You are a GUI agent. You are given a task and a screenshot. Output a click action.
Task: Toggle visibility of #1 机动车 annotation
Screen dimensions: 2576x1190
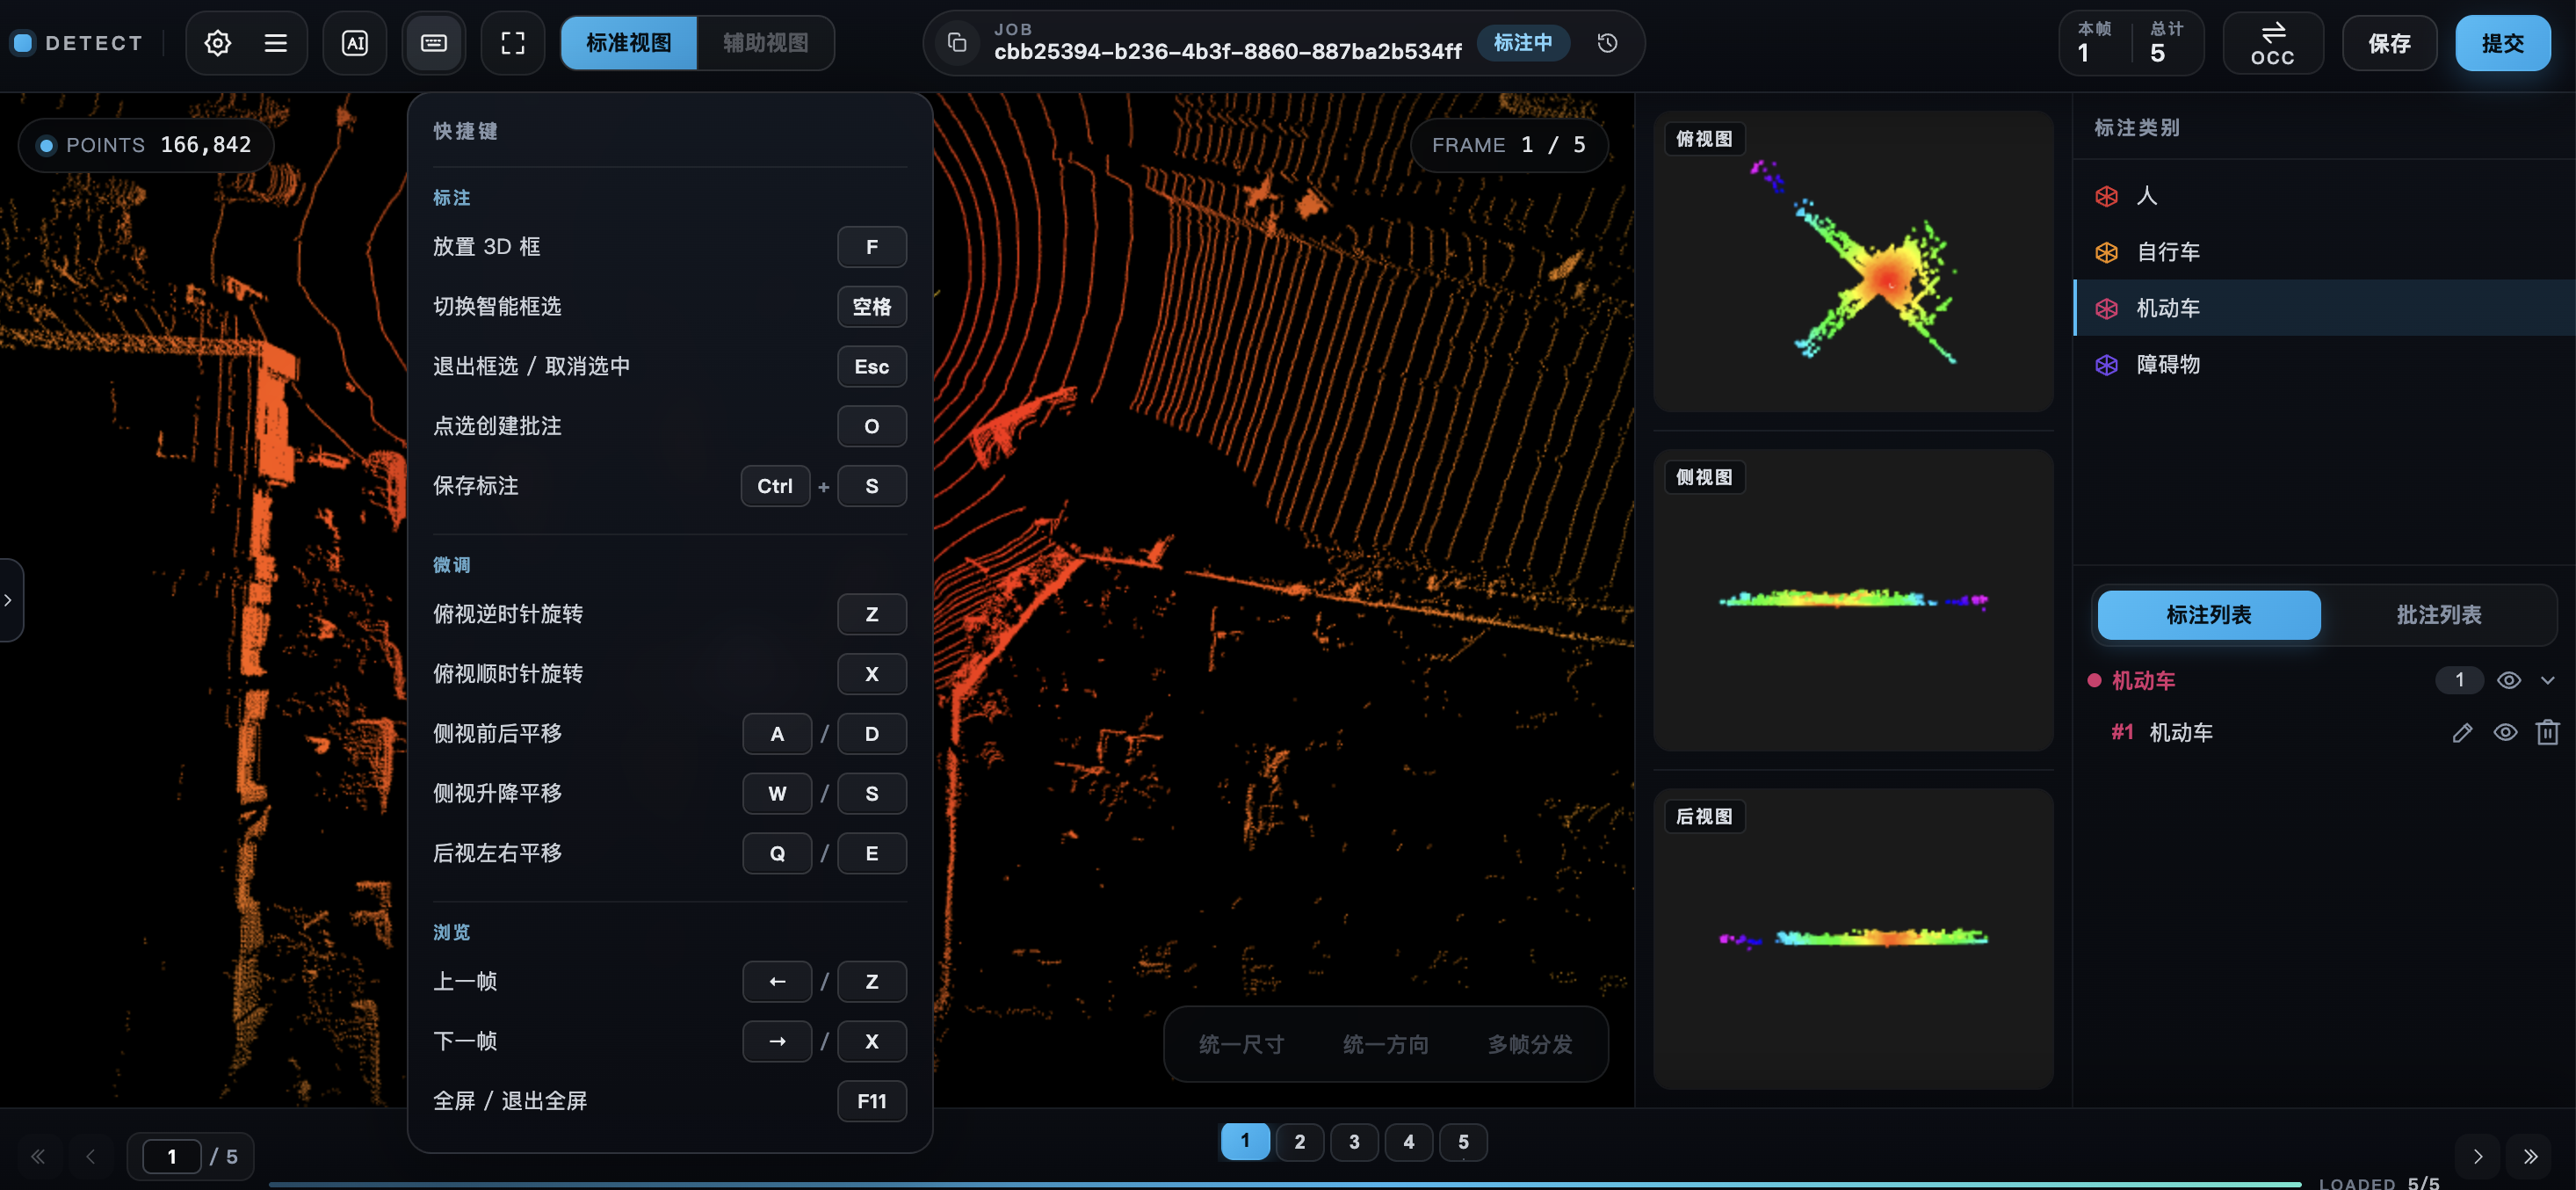tap(2505, 733)
